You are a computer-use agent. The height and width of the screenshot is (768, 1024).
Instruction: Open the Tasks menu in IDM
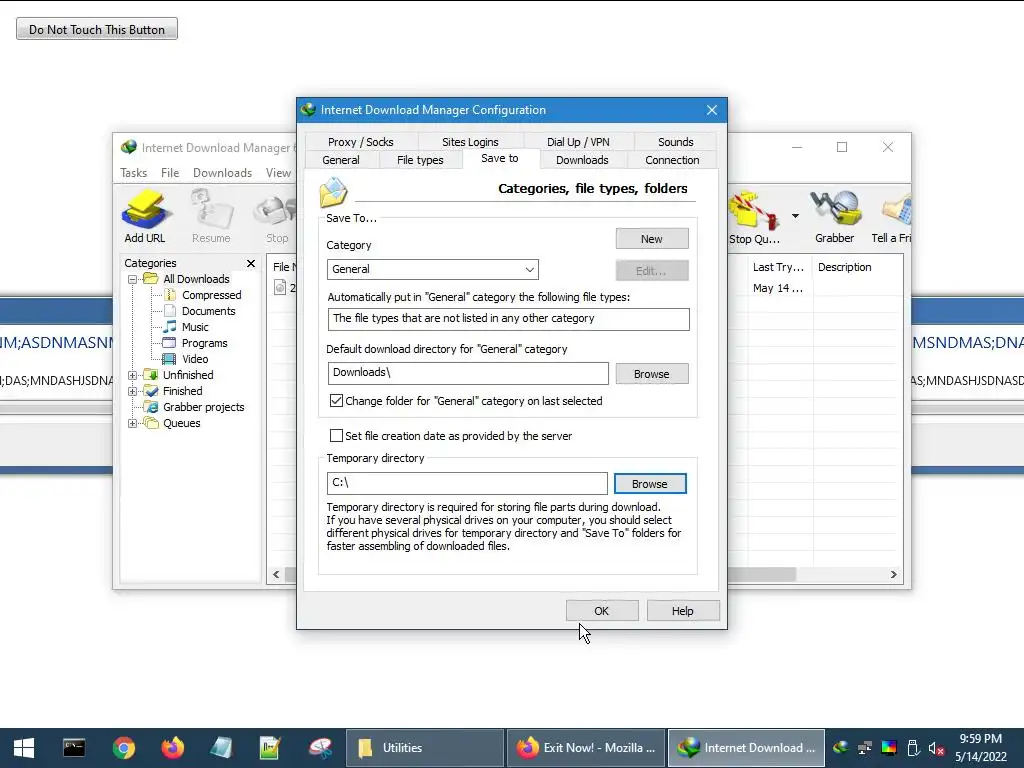(x=133, y=173)
